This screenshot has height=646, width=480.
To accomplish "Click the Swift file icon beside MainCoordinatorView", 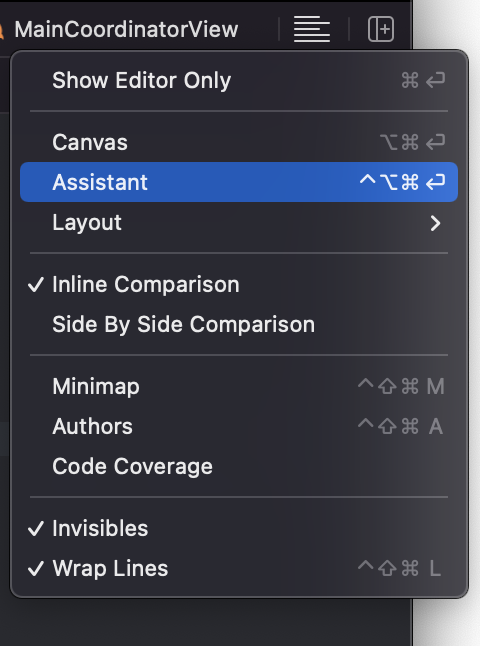I will pyautogui.click(x=2, y=30).
